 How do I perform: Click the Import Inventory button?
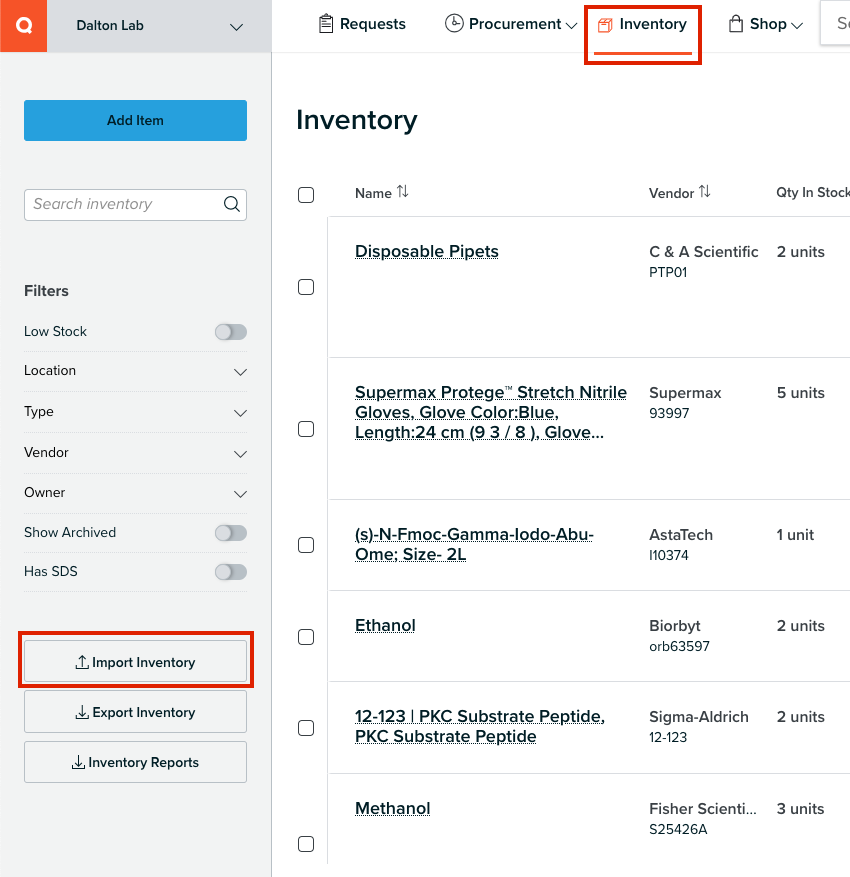pyautogui.click(x=135, y=662)
